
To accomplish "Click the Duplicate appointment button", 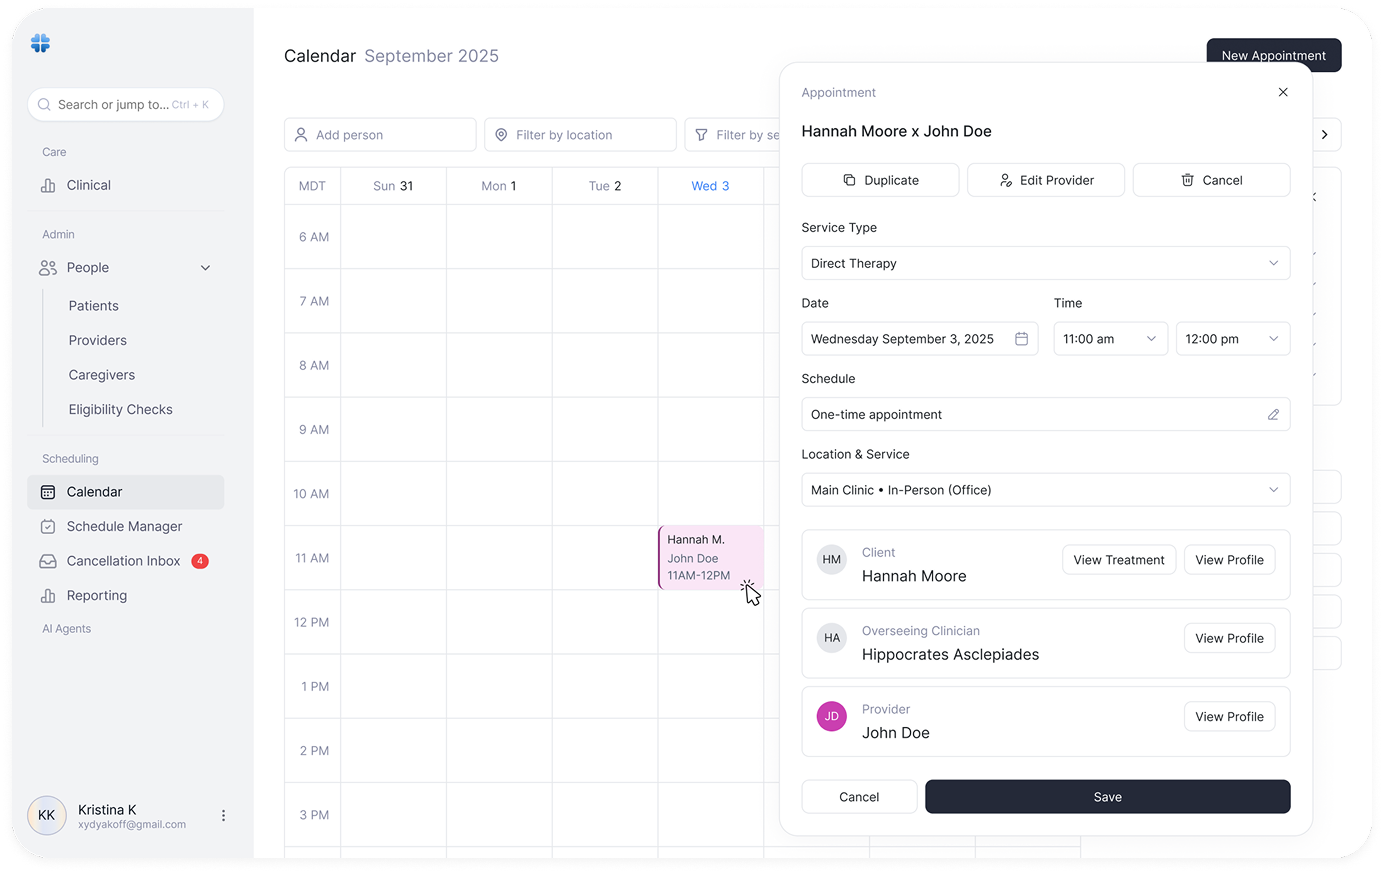I will pos(880,180).
